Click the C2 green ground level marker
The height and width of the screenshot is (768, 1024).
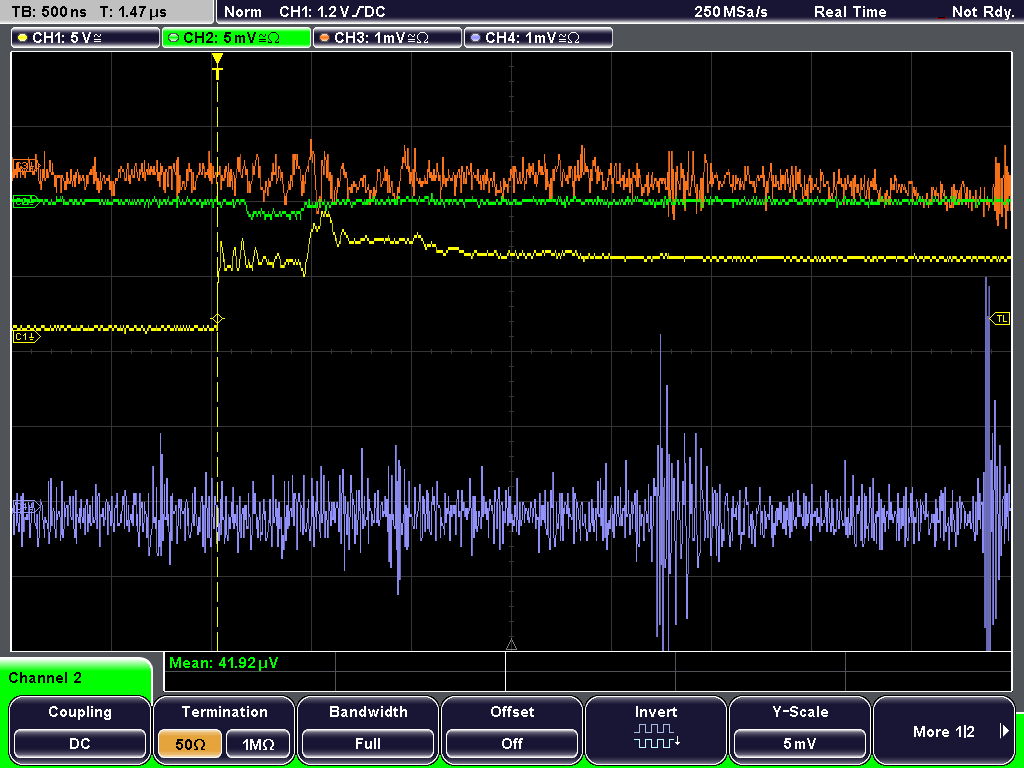tap(26, 202)
